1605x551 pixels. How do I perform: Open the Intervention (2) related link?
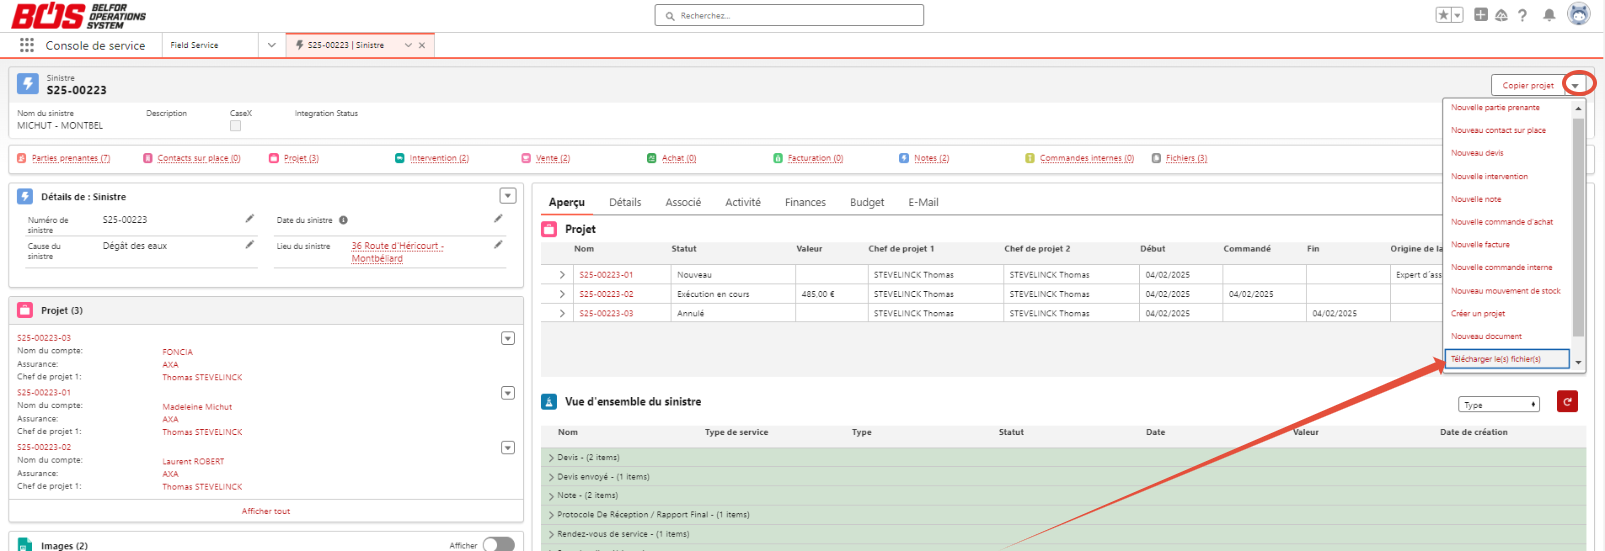439,158
